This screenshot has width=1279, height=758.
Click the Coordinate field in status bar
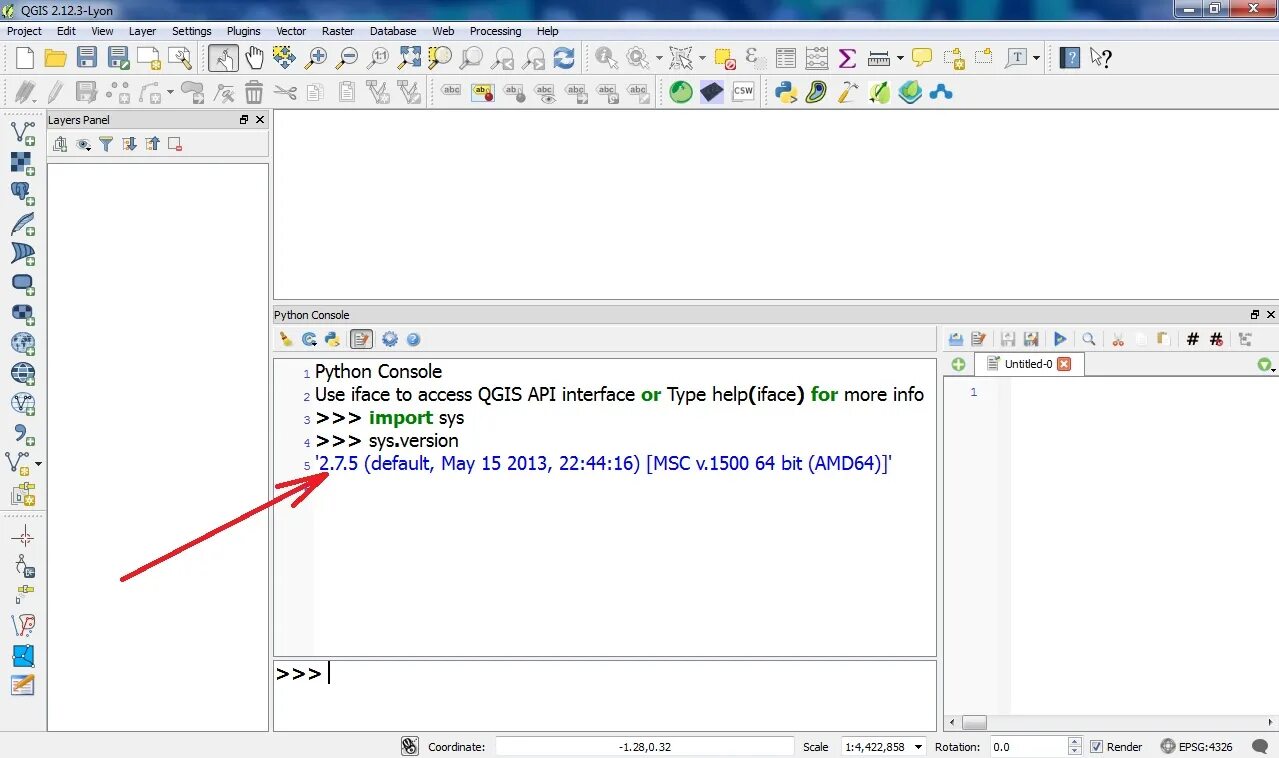click(644, 746)
